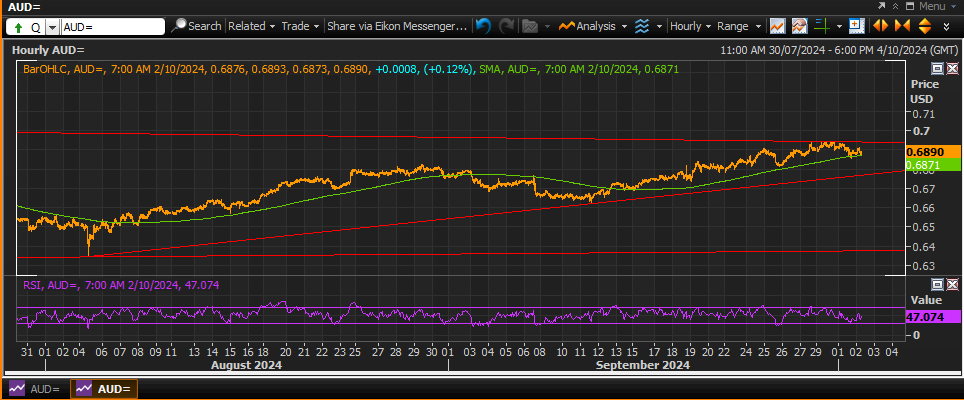
Task: Click the date range text at top right
Action: click(x=839, y=50)
